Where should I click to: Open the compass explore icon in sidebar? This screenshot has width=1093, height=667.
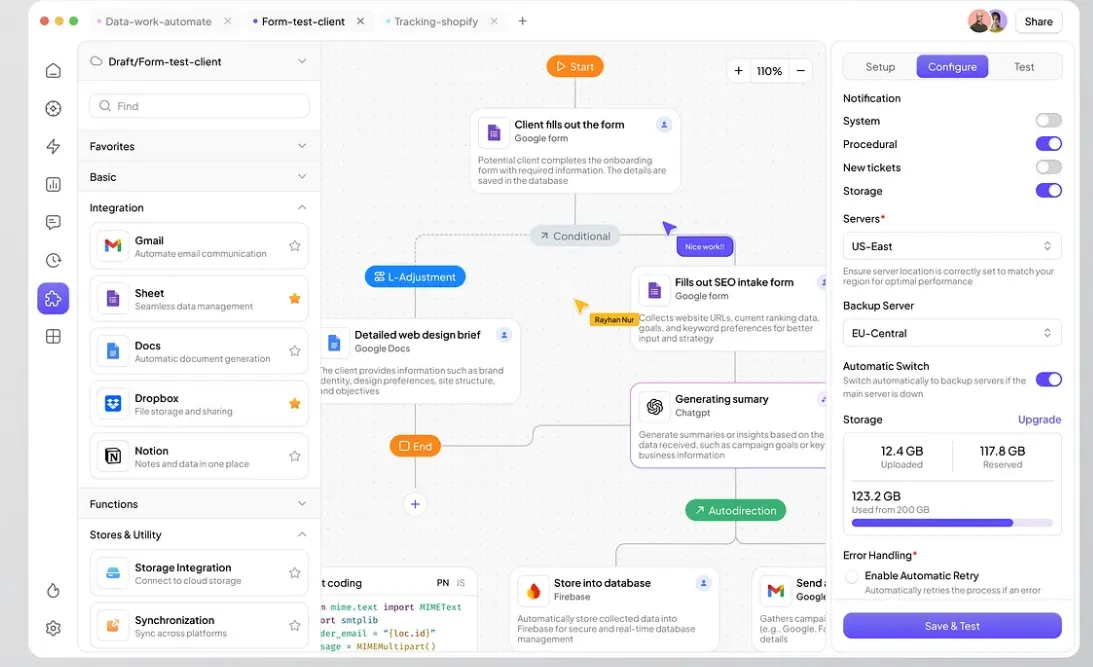pos(53,108)
